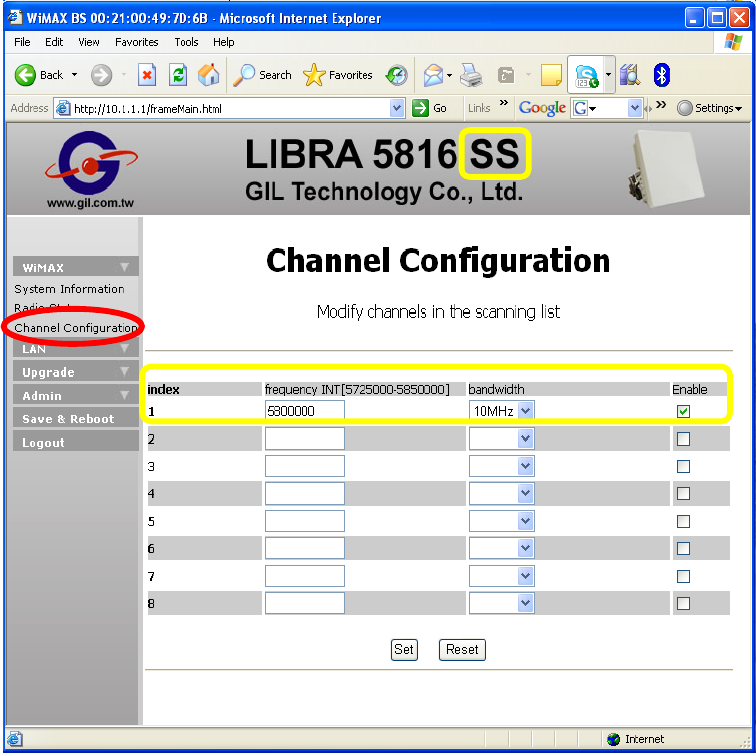Expand the Admin sidebar section
The image size is (756, 753).
click(76, 395)
